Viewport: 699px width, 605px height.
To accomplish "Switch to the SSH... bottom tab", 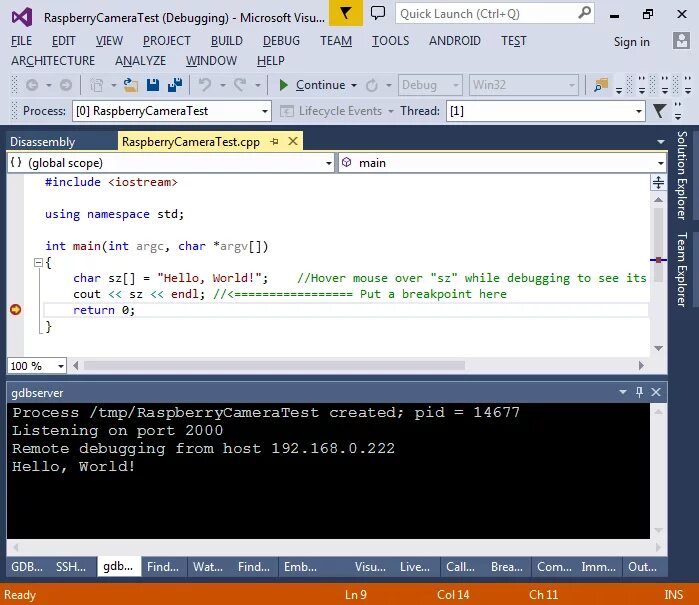I will 71,567.
